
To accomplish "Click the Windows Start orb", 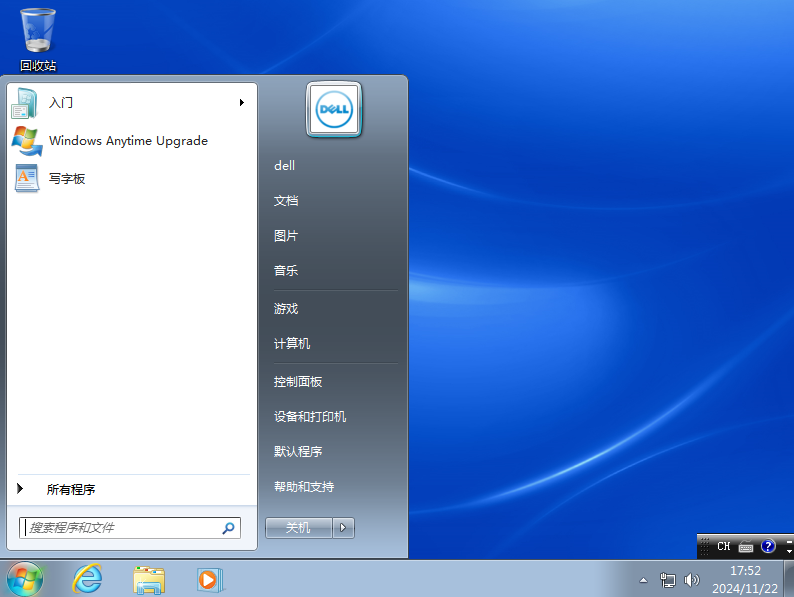I will (25, 579).
